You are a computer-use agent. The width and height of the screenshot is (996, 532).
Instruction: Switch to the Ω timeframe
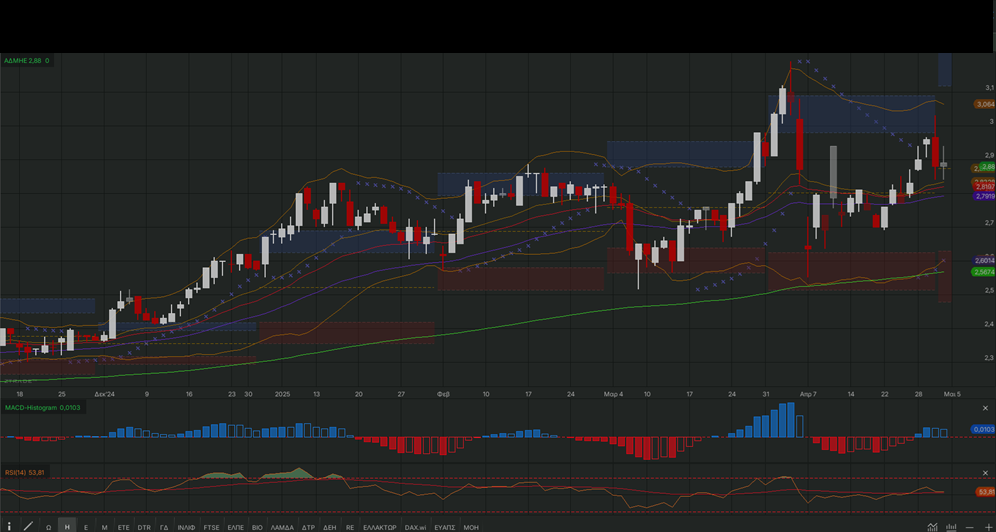48,528
